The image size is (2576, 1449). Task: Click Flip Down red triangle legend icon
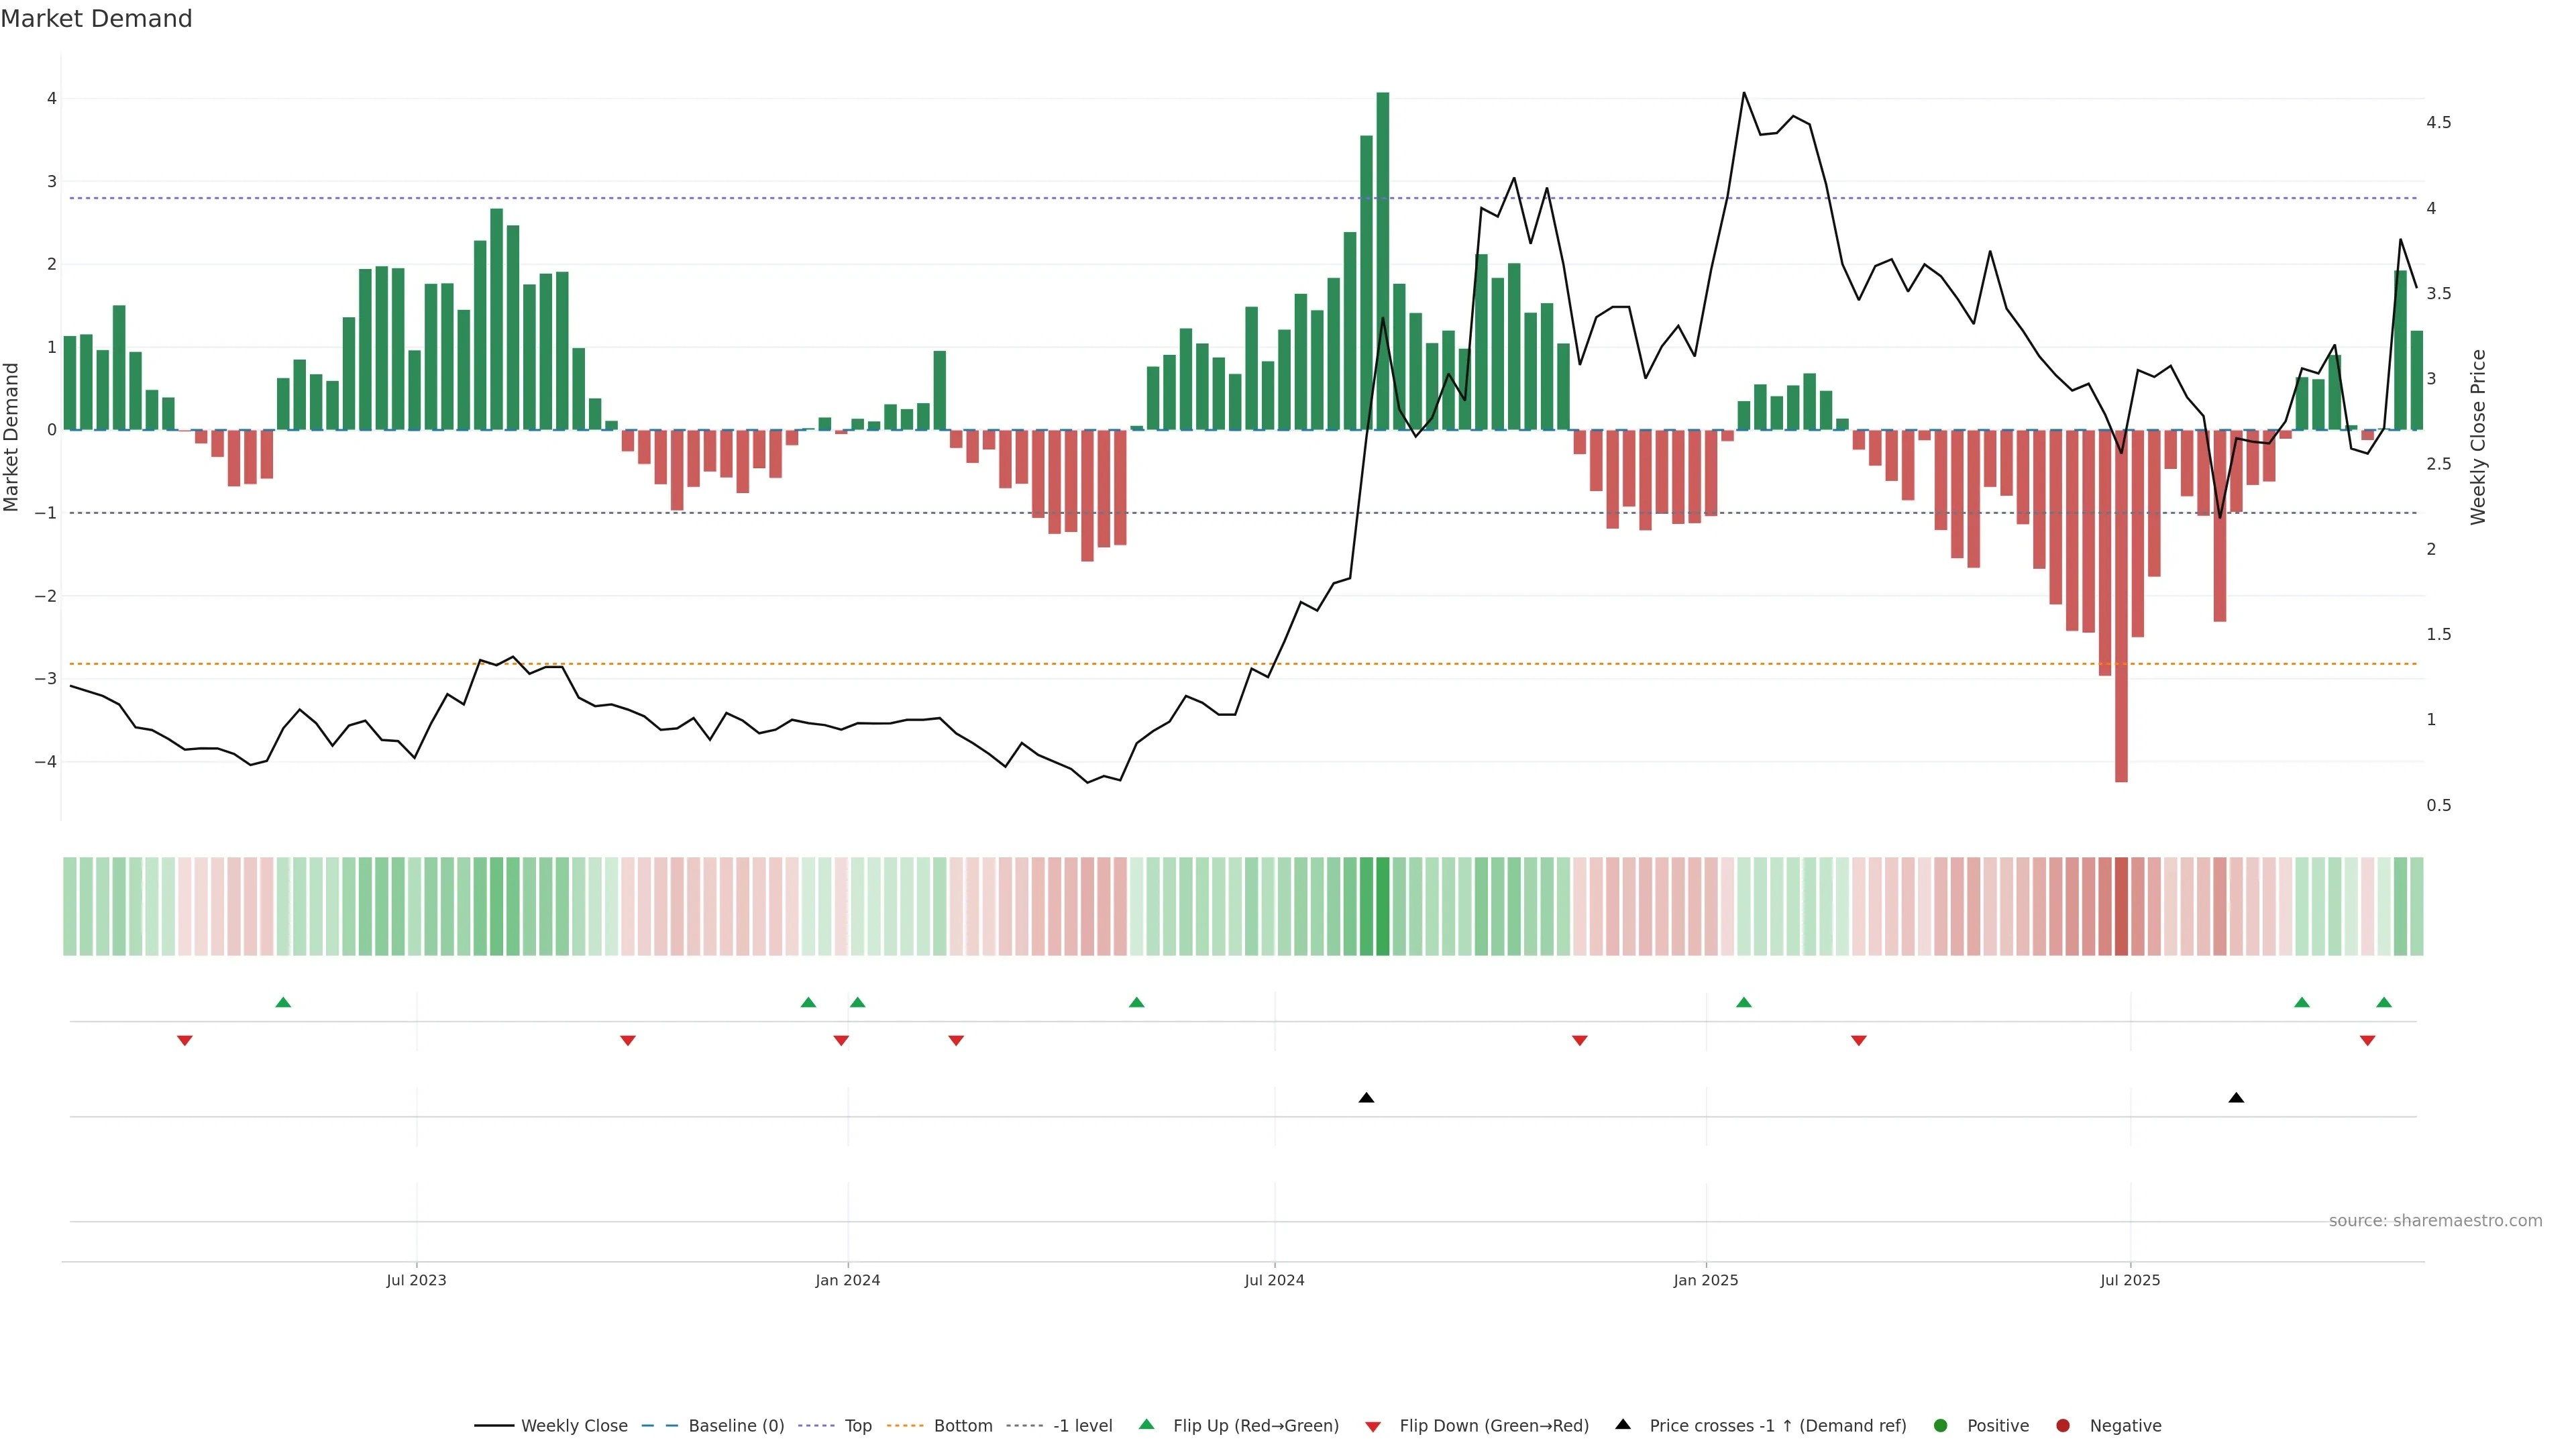1373,1427
